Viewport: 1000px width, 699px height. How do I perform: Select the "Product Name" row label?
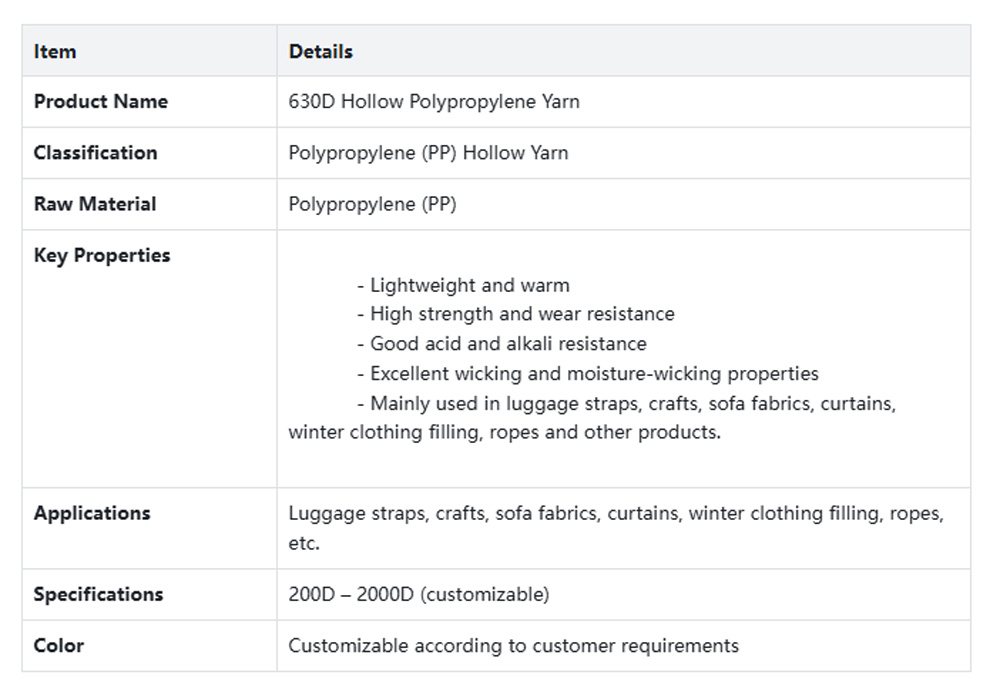click(100, 102)
